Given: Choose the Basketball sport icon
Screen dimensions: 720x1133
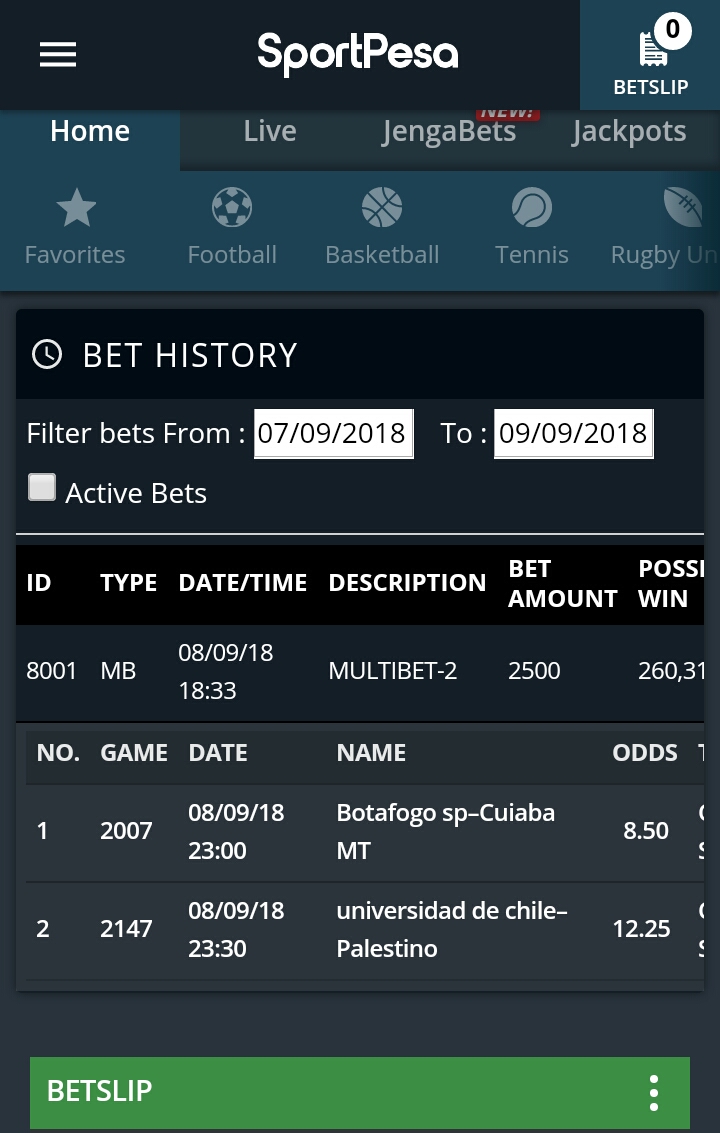Looking at the screenshot, I should click(382, 209).
